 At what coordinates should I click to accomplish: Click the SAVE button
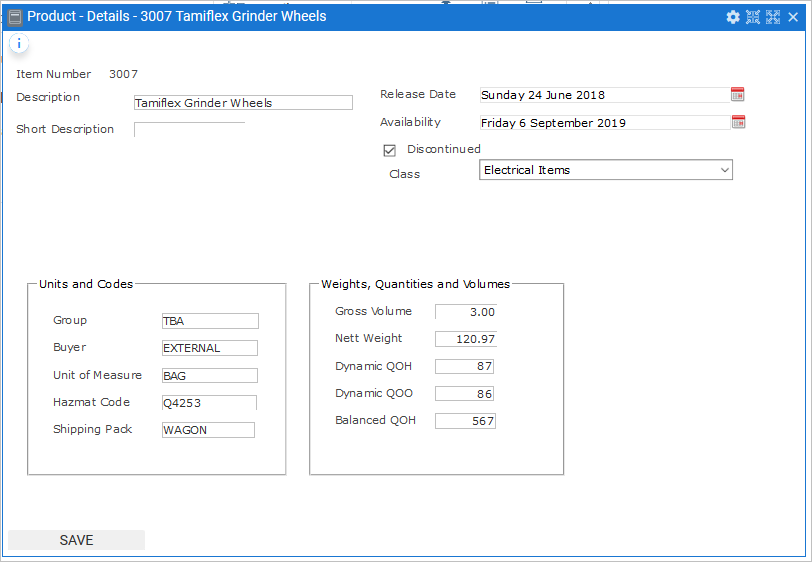pos(76,540)
